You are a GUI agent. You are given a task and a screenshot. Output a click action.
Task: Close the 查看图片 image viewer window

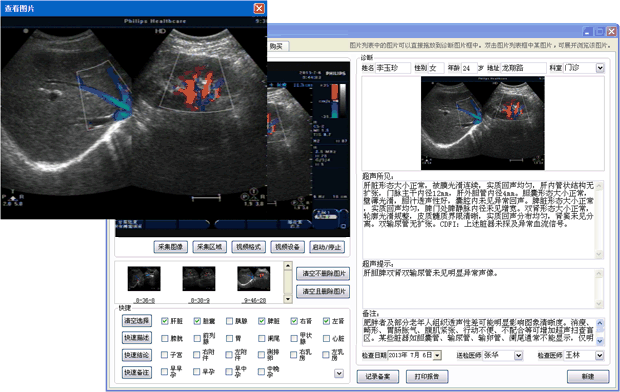[259, 8]
